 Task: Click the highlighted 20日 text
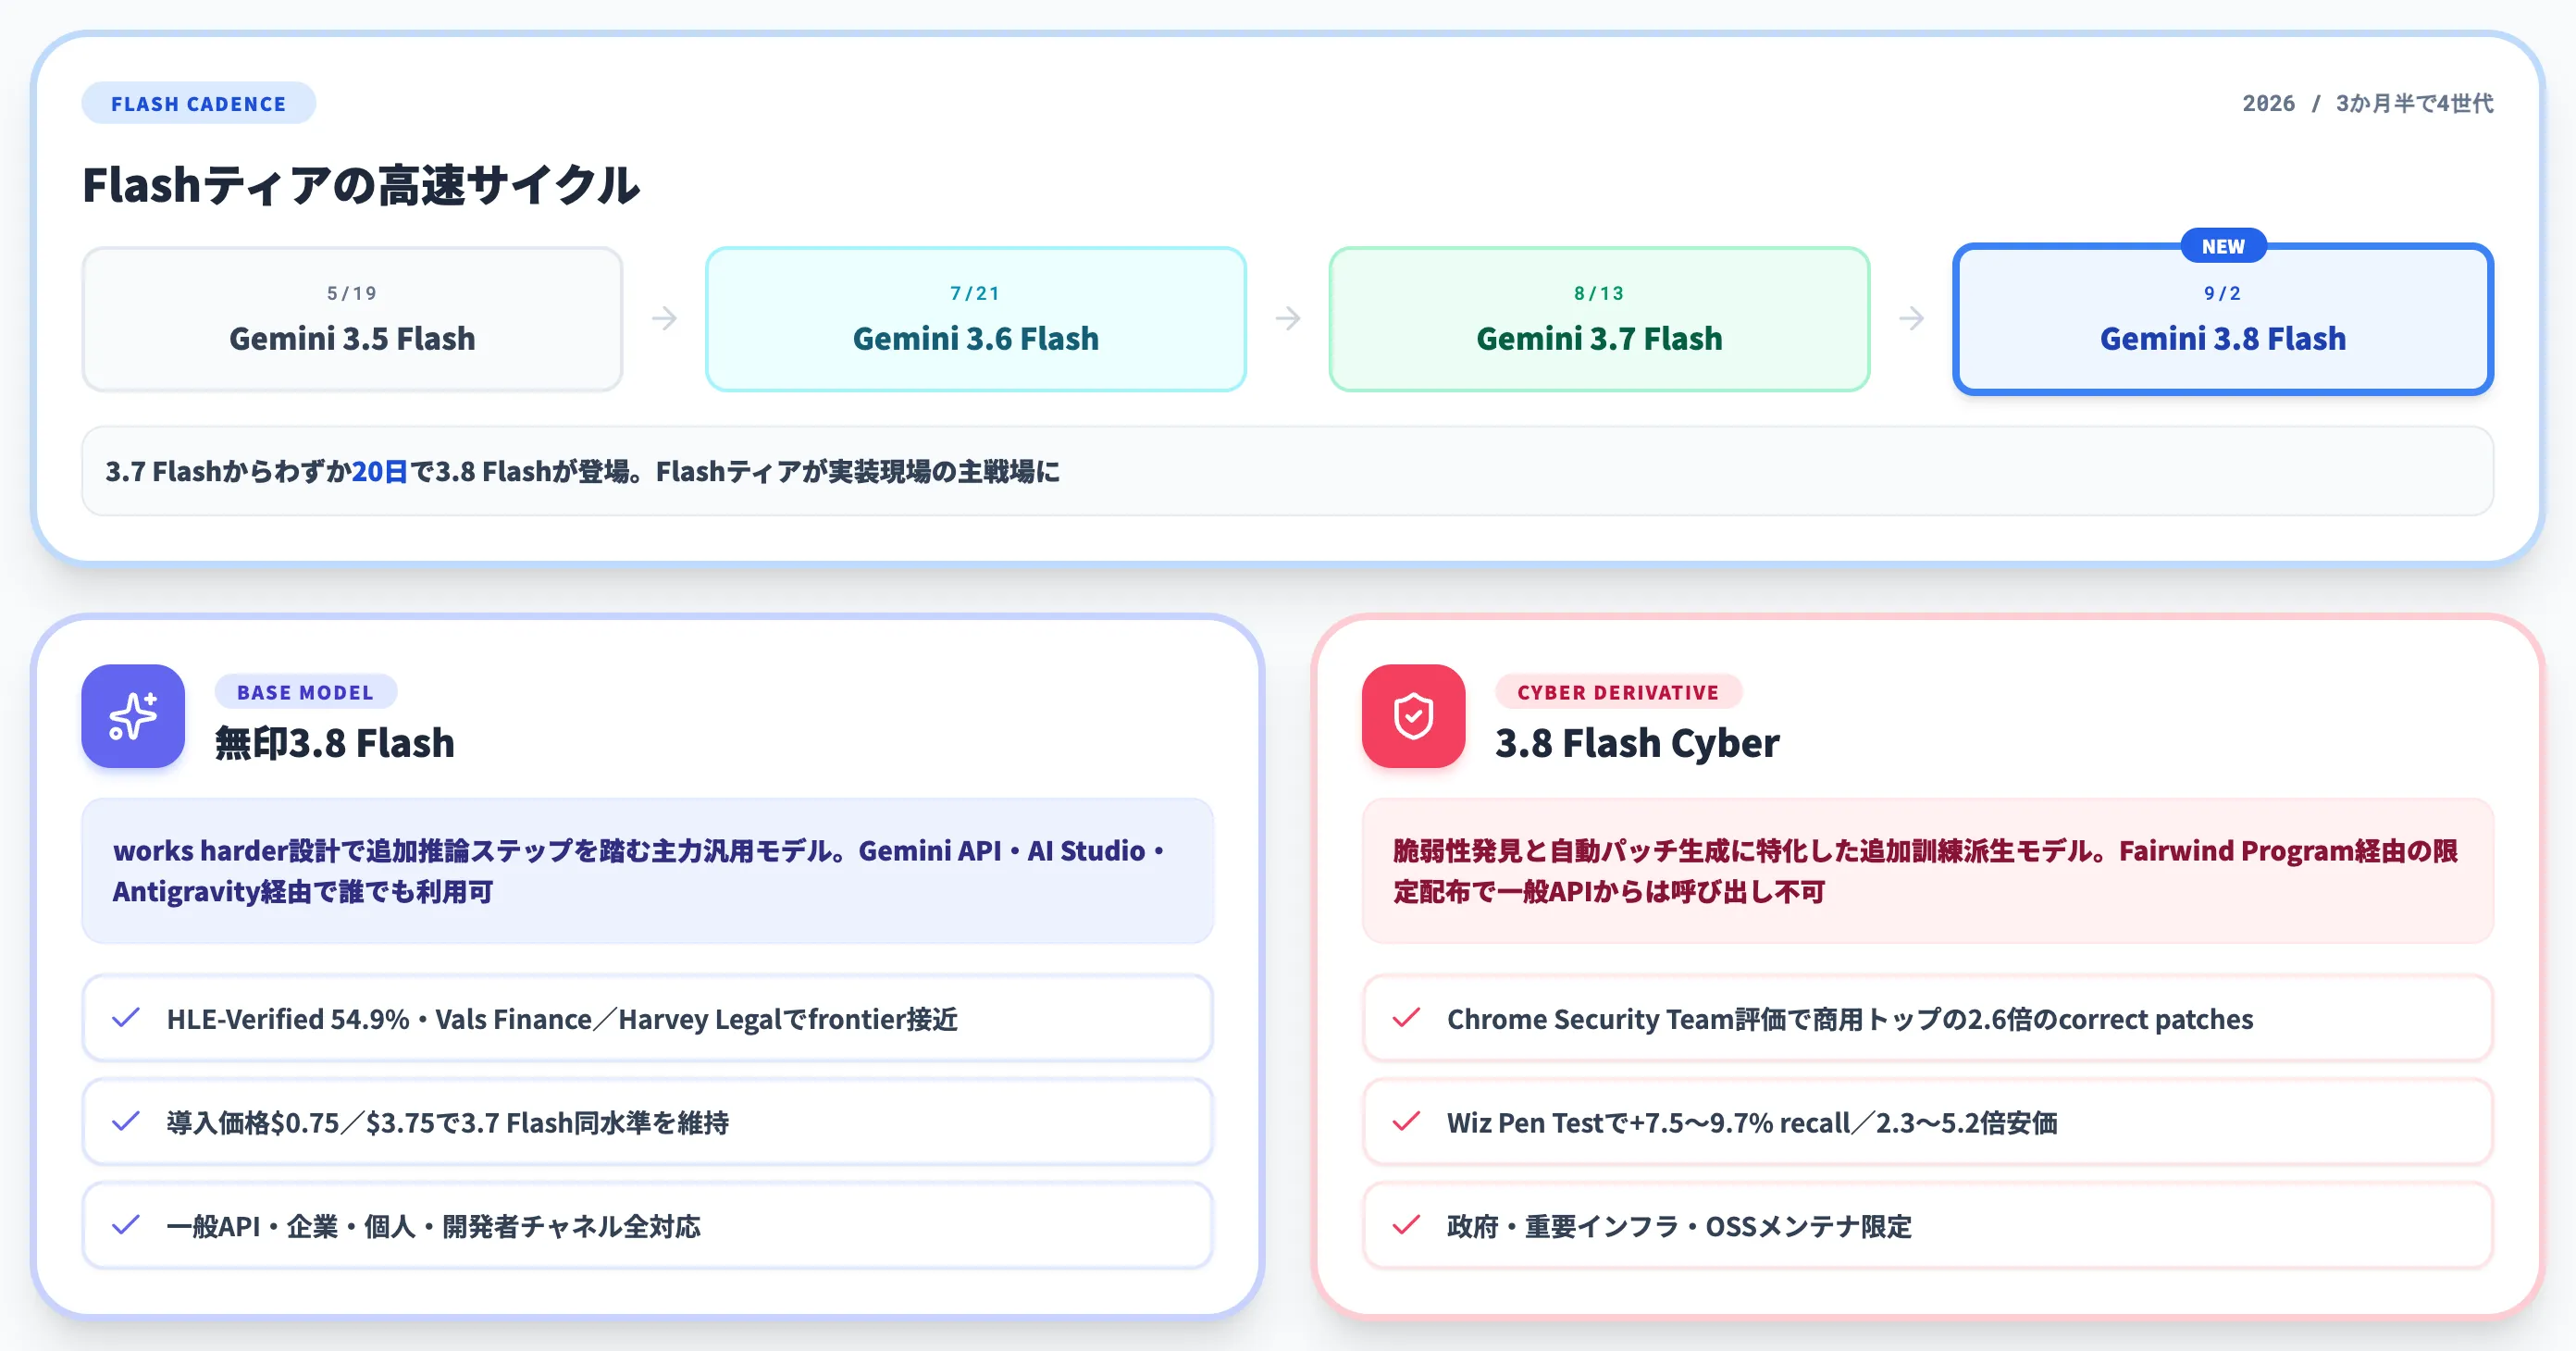point(380,471)
